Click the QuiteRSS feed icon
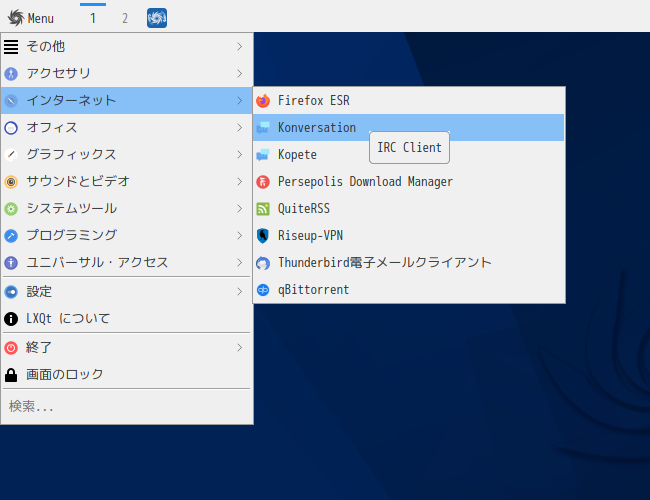 click(263, 209)
